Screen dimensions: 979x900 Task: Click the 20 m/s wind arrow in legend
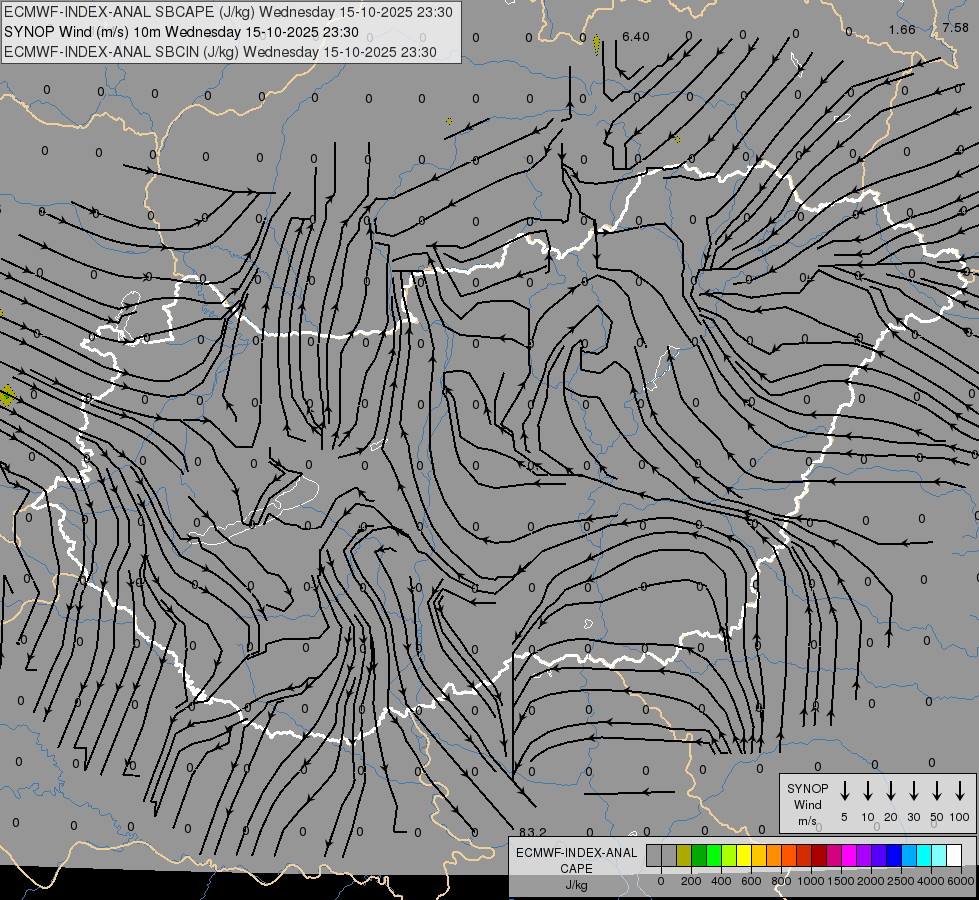[890, 790]
